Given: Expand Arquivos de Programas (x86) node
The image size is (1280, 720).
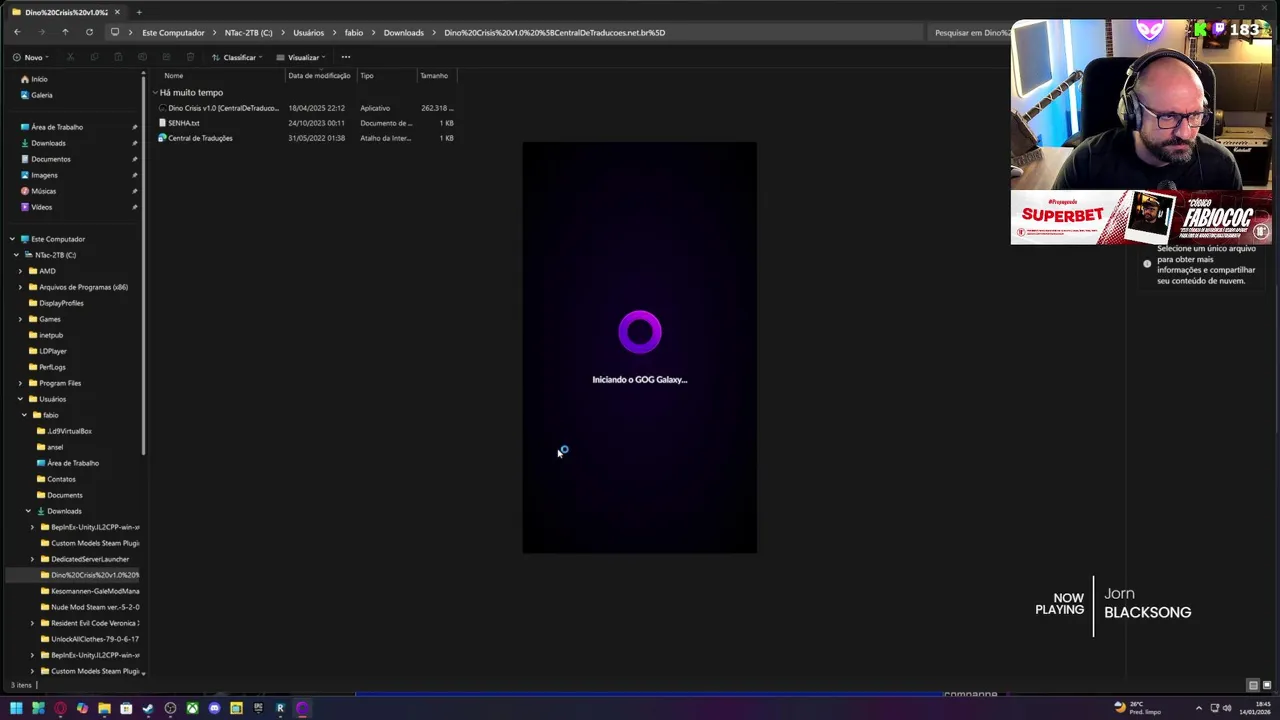Looking at the screenshot, I should tap(20, 287).
